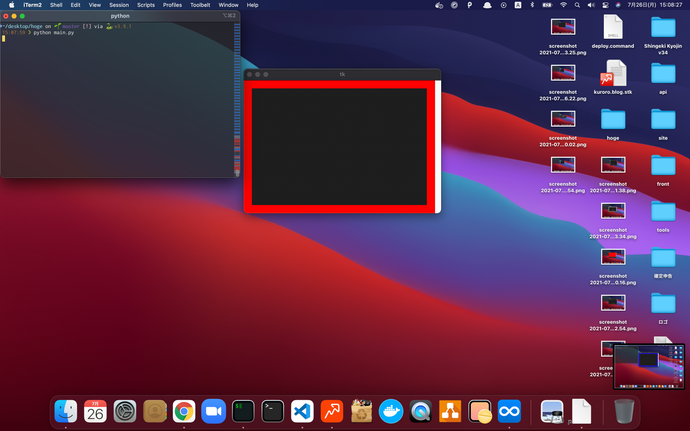
Task: Launch Docker Desktop from the Dock
Action: click(391, 411)
